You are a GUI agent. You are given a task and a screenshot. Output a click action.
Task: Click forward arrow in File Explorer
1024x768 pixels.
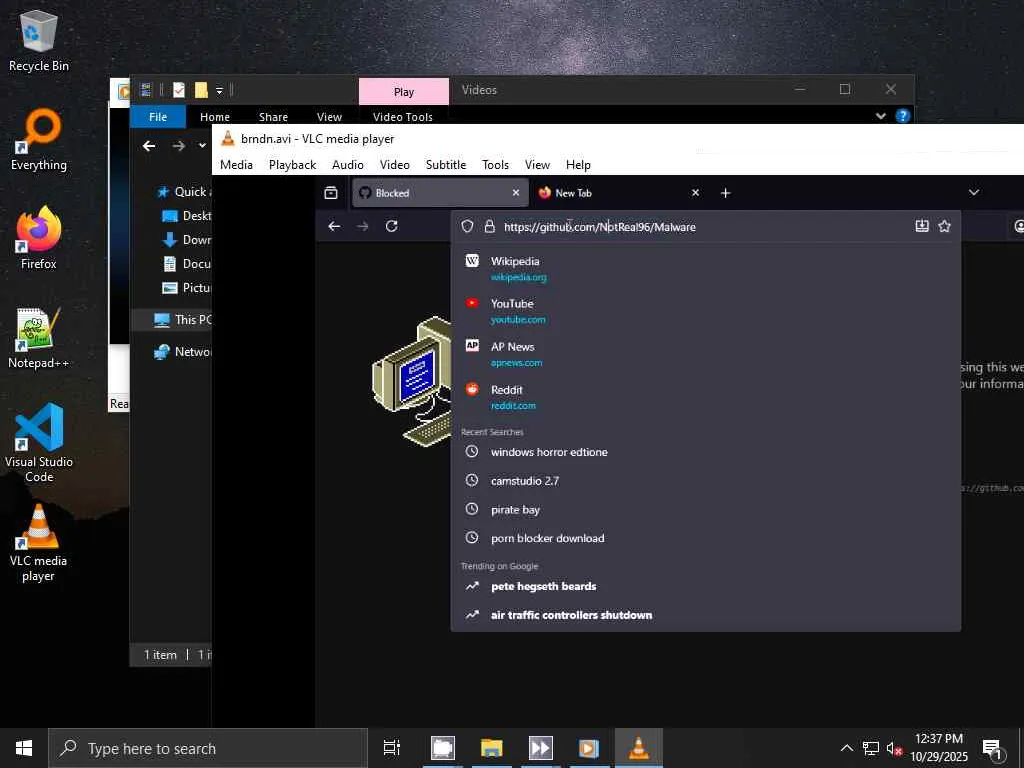[178, 146]
